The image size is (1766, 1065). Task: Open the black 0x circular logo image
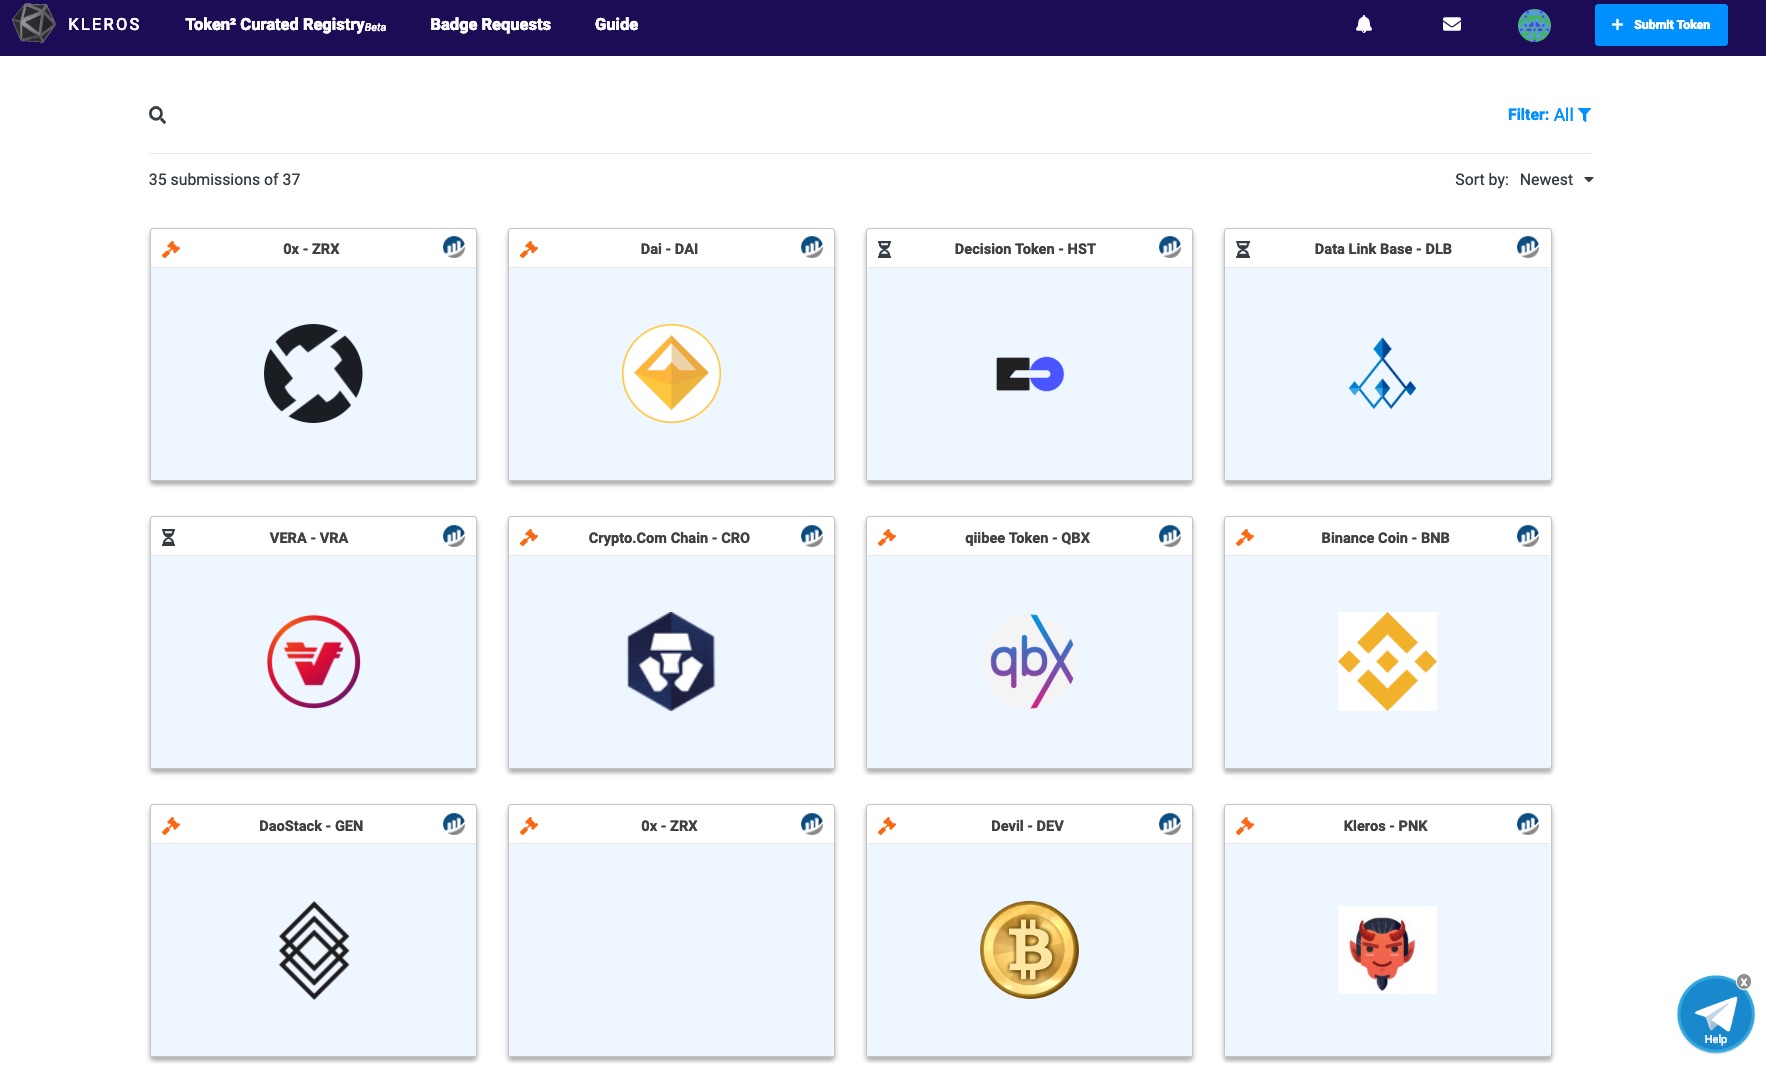pos(313,373)
